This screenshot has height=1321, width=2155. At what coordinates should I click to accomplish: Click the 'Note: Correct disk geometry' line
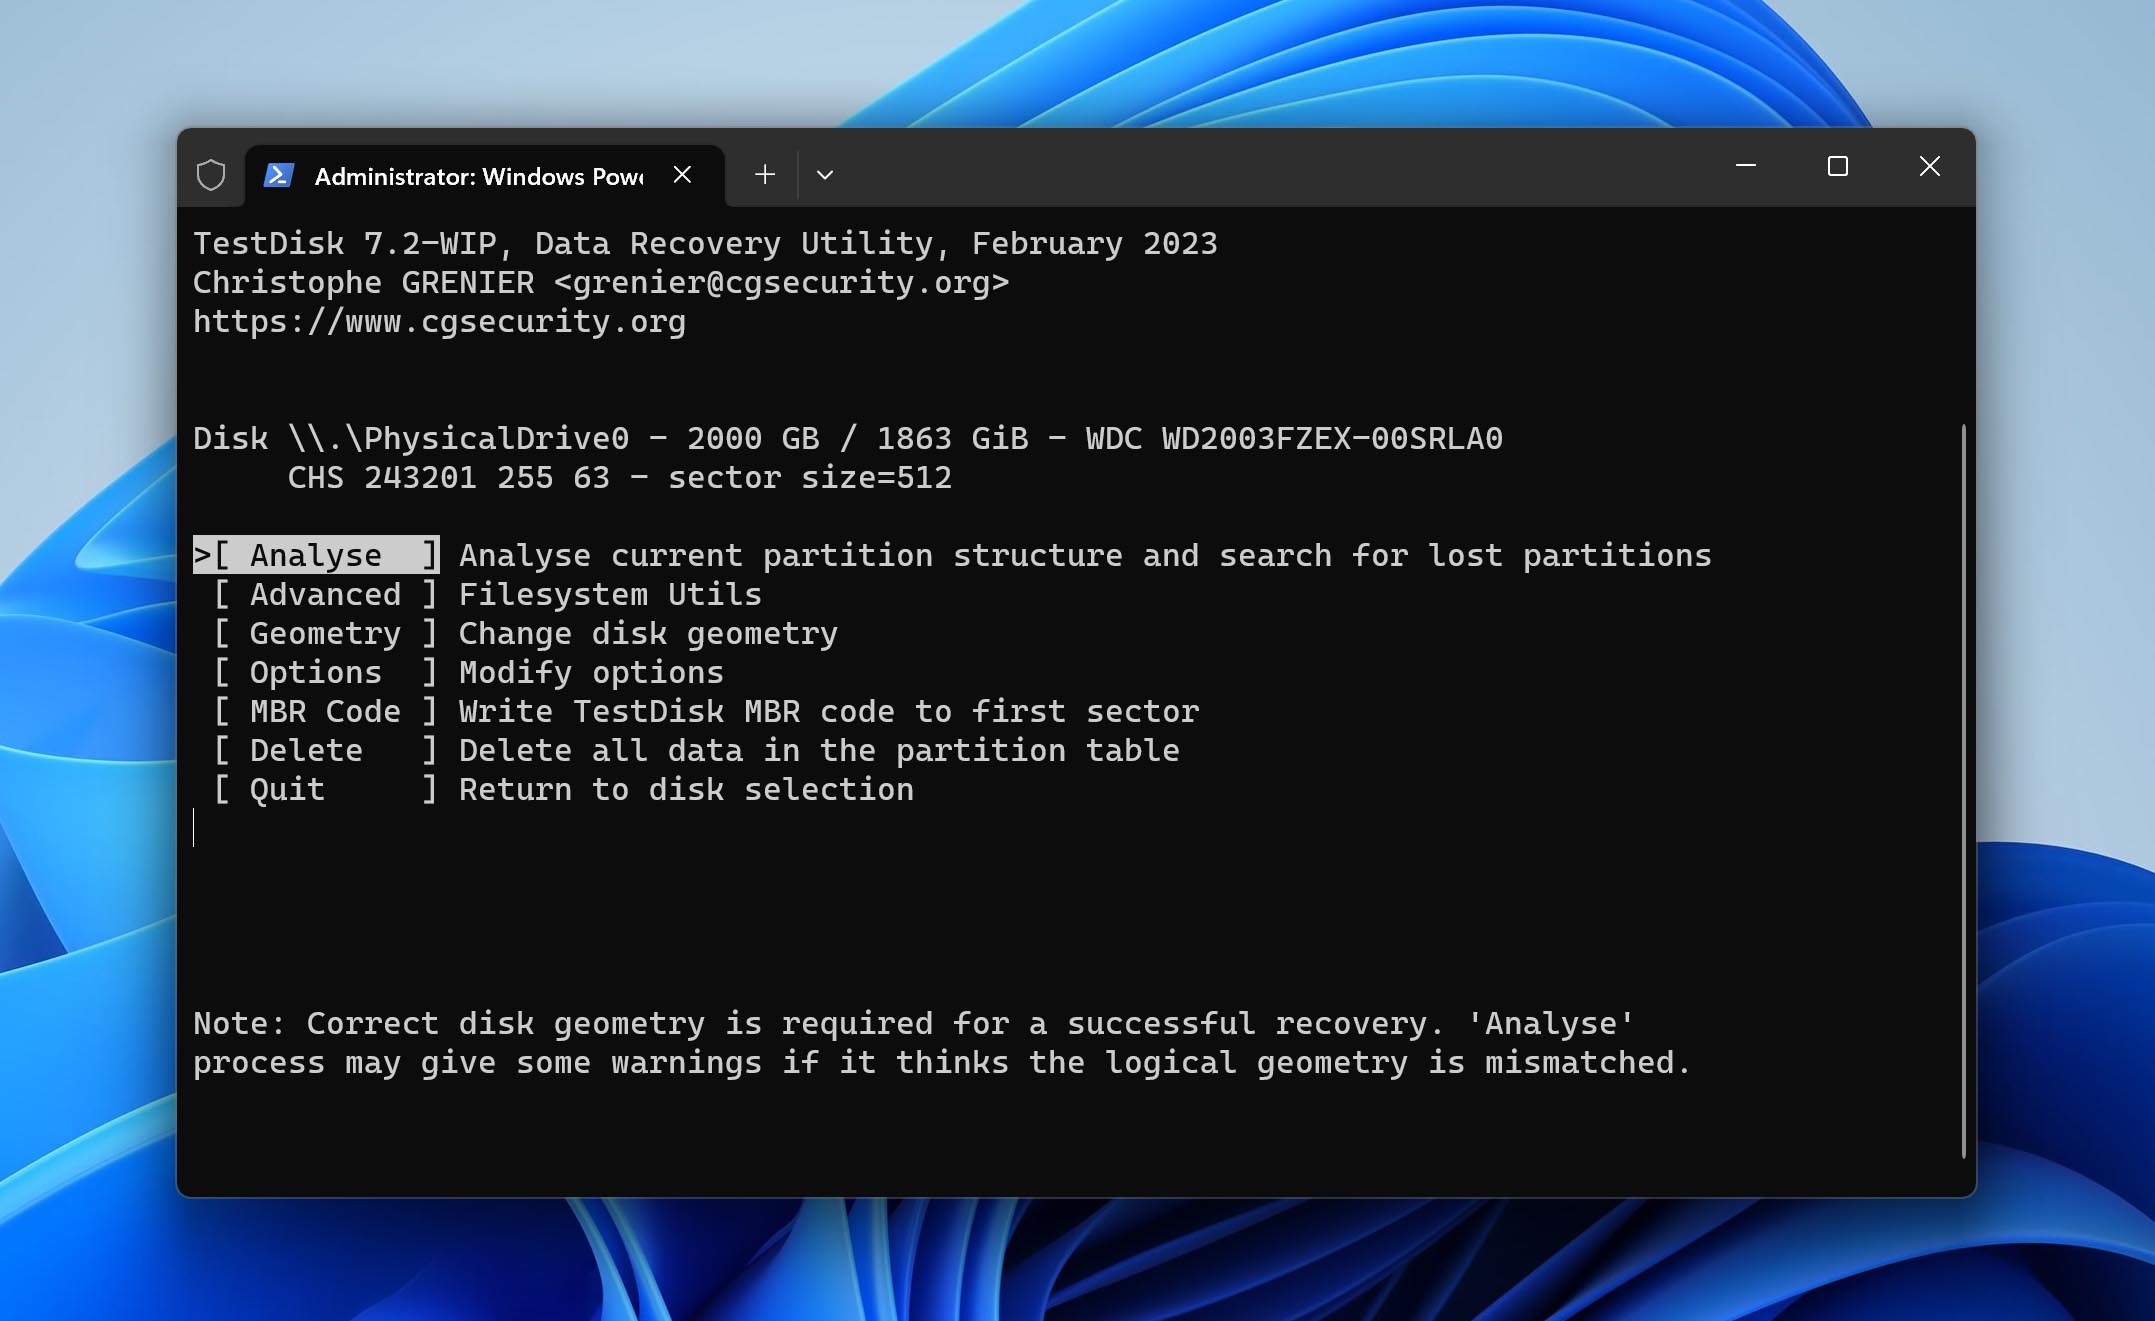click(x=914, y=1024)
